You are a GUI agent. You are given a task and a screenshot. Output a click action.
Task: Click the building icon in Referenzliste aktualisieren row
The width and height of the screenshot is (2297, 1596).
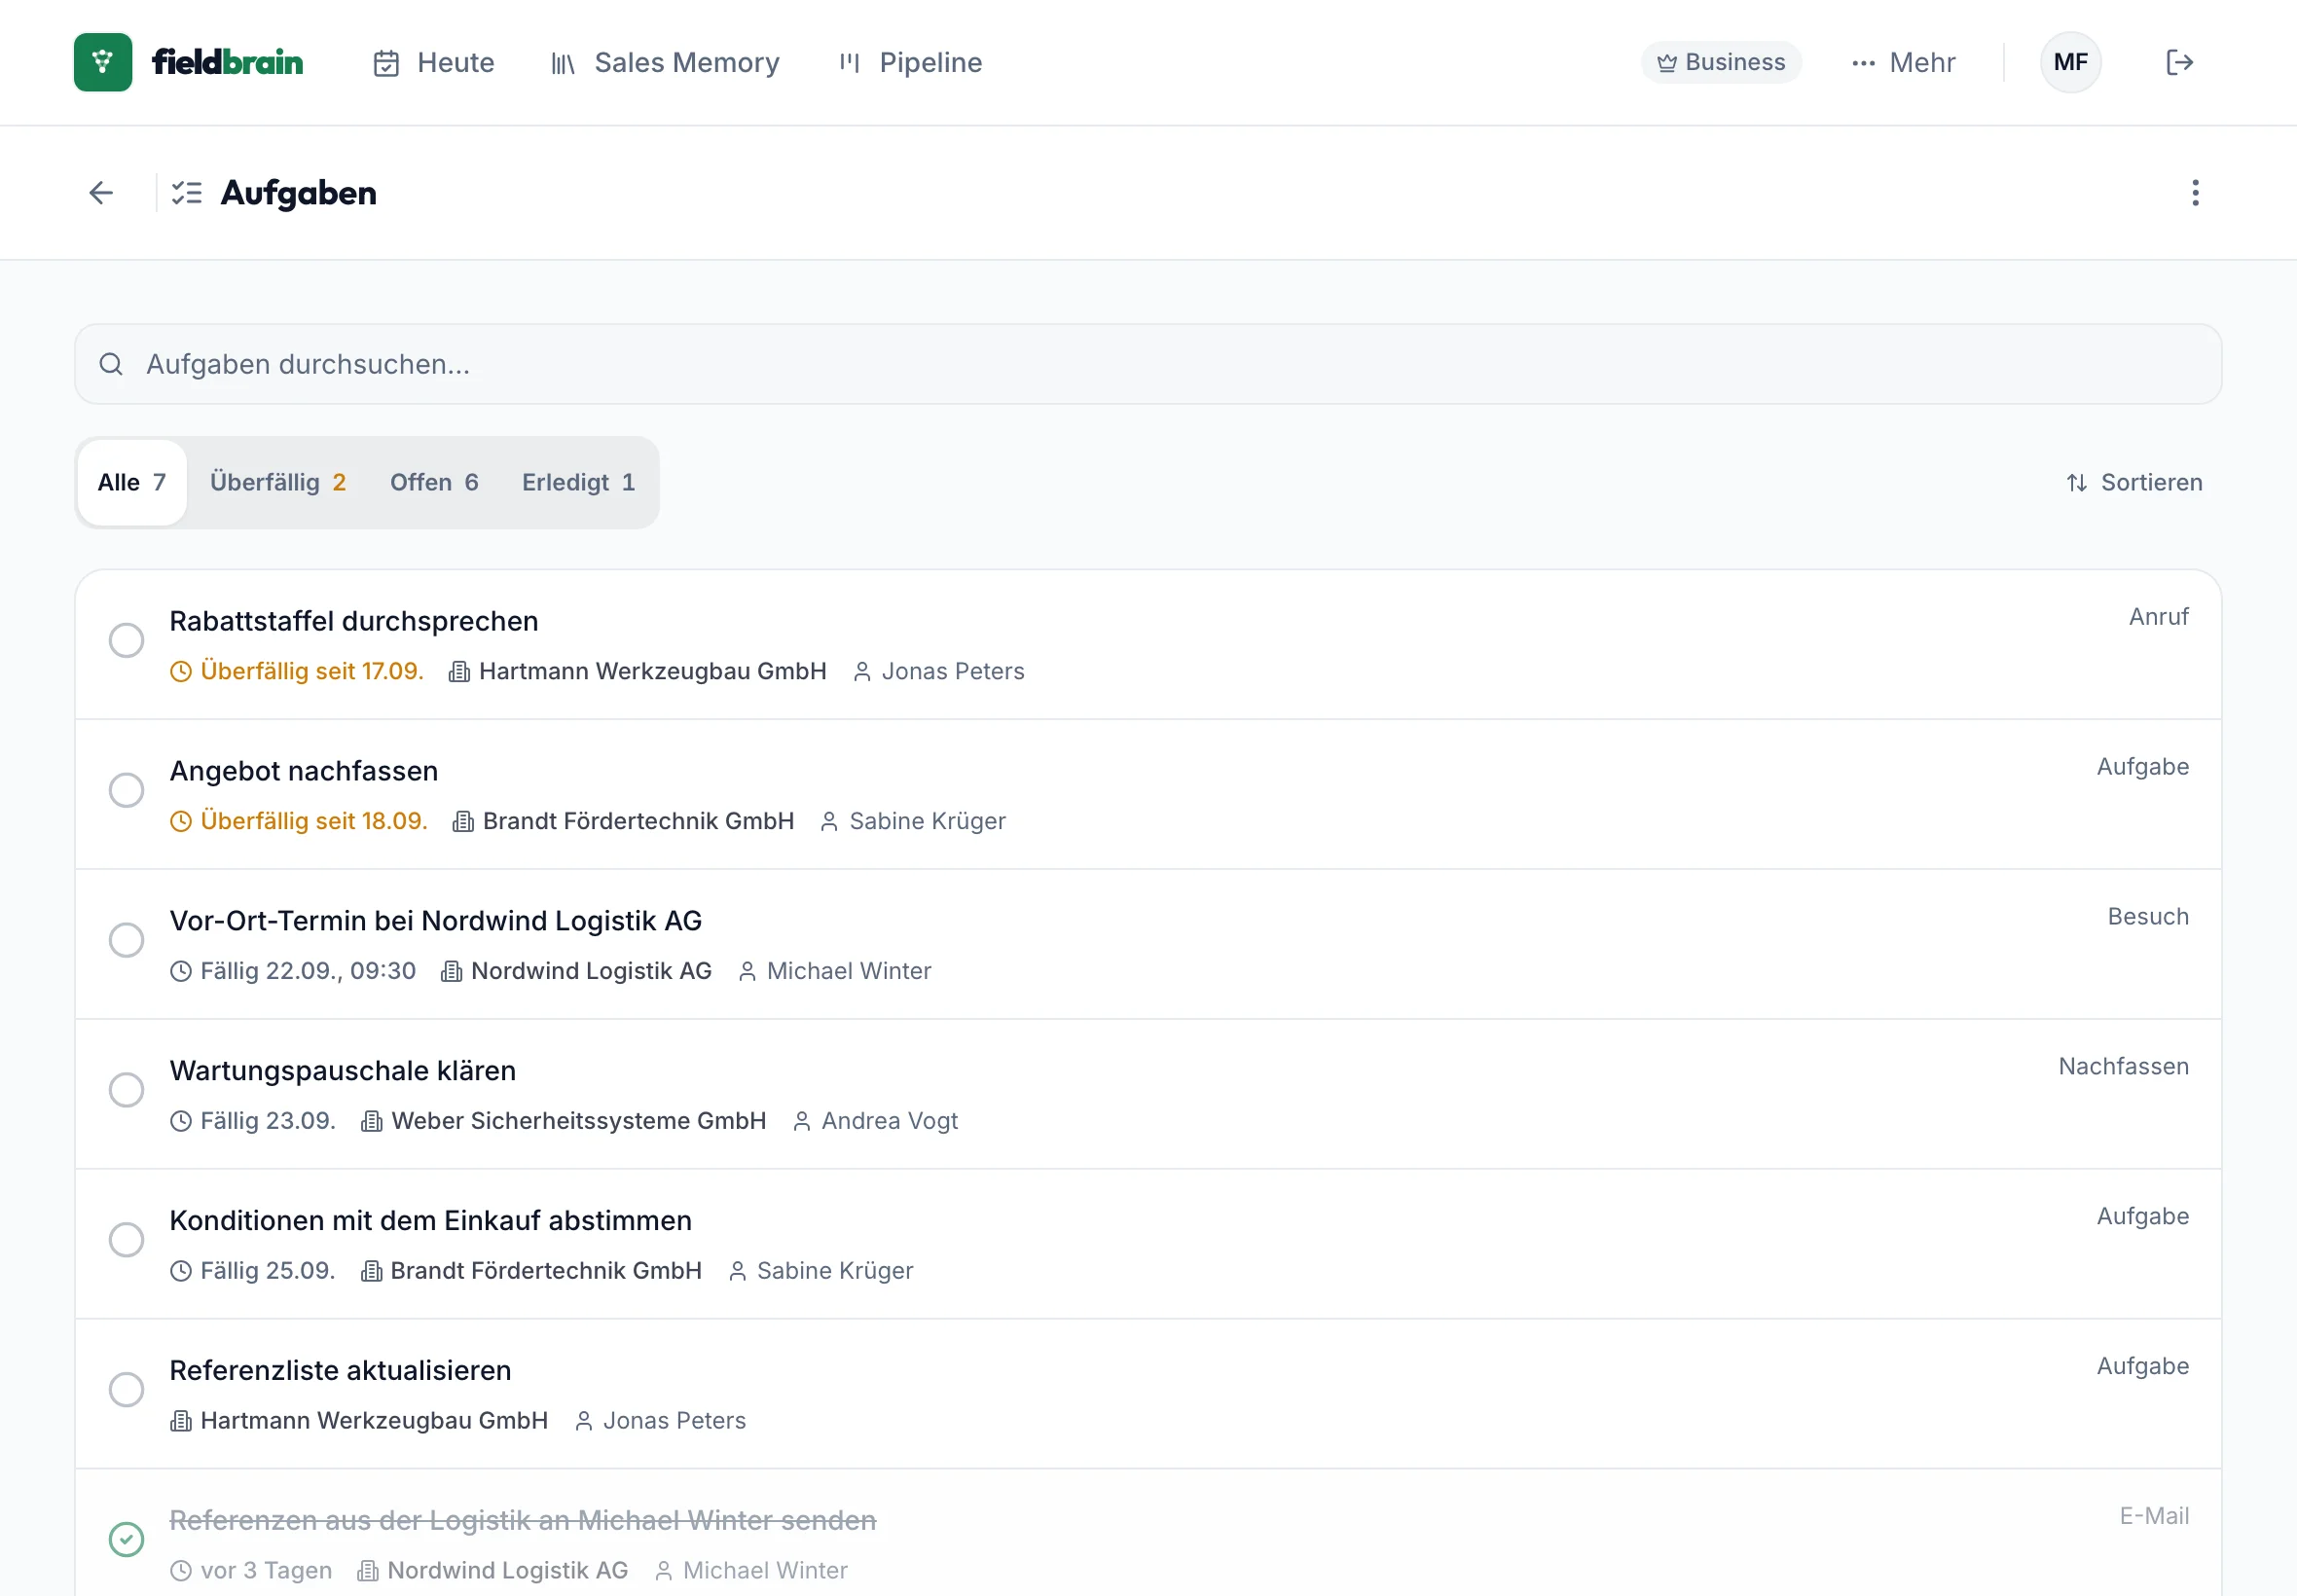tap(180, 1422)
